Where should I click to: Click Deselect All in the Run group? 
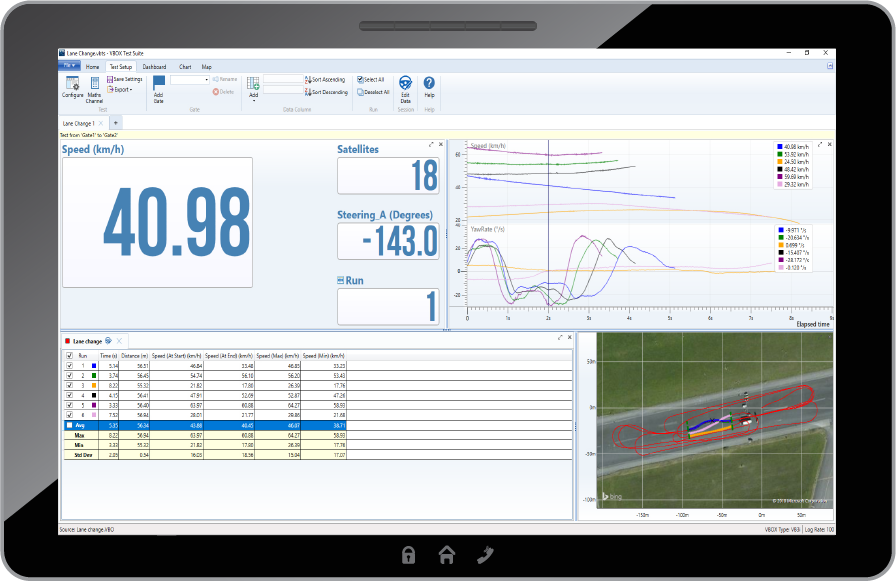pos(372,89)
